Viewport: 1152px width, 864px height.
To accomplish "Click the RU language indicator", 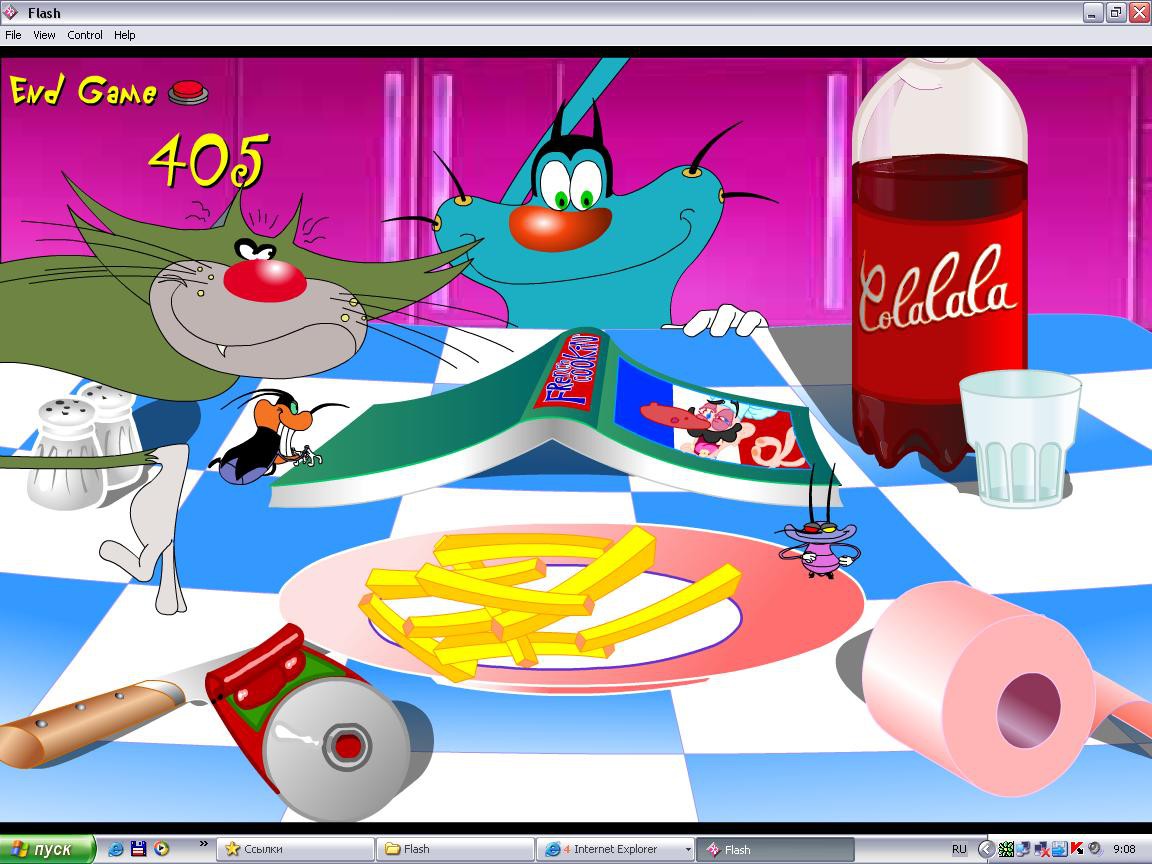I will coord(959,849).
